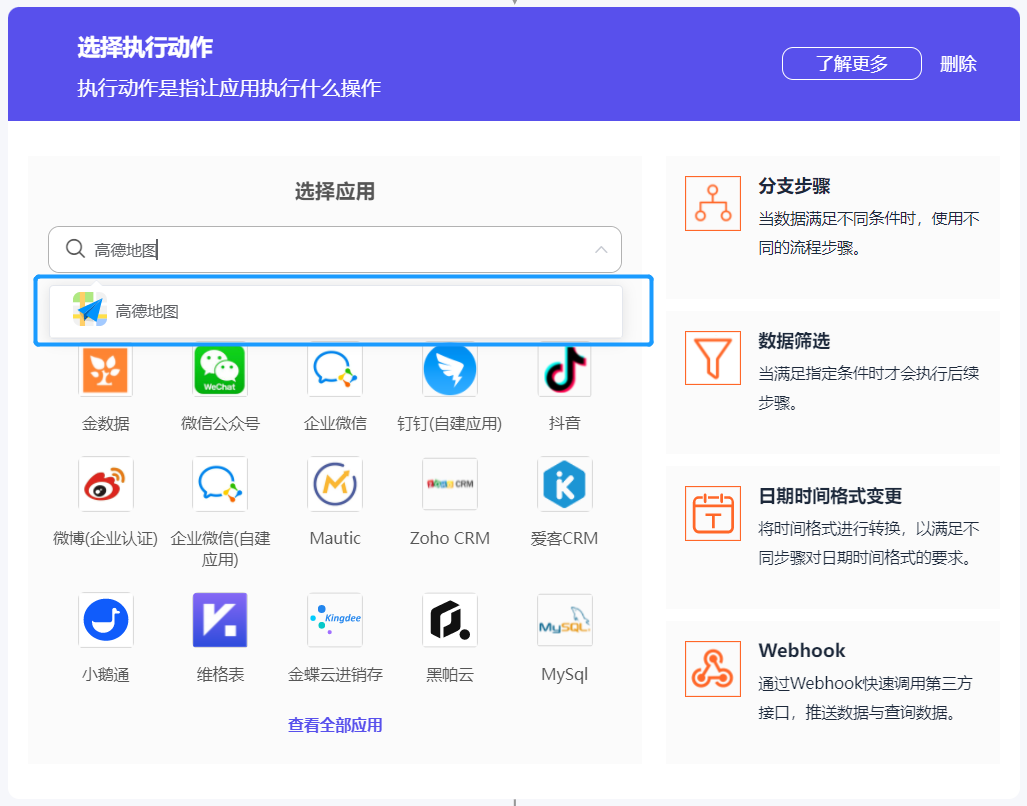Click the 小鹅通 label text
1027x806 pixels.
[x=105, y=674]
